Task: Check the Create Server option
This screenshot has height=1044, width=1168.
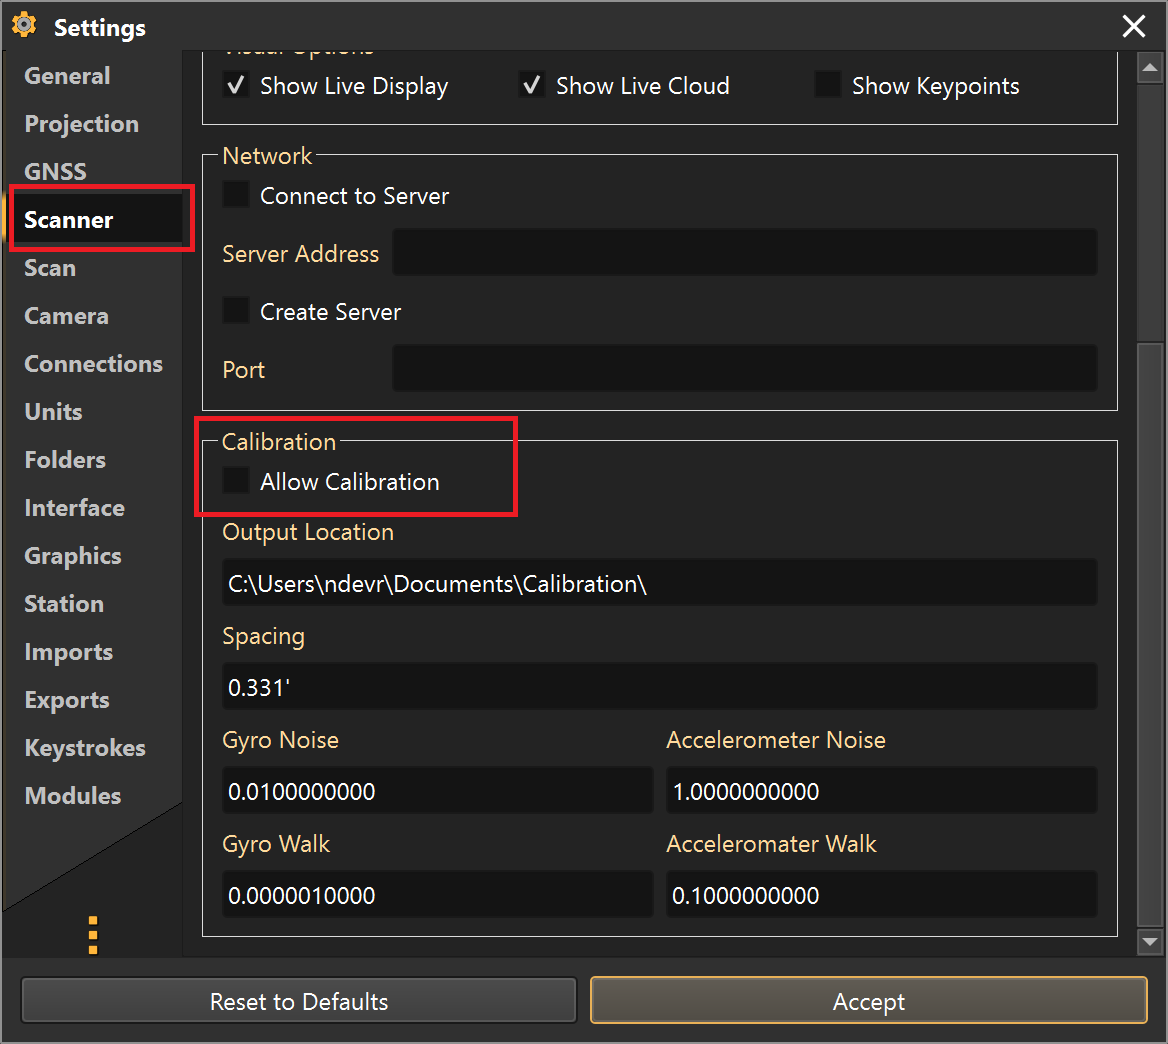Action: (236, 311)
